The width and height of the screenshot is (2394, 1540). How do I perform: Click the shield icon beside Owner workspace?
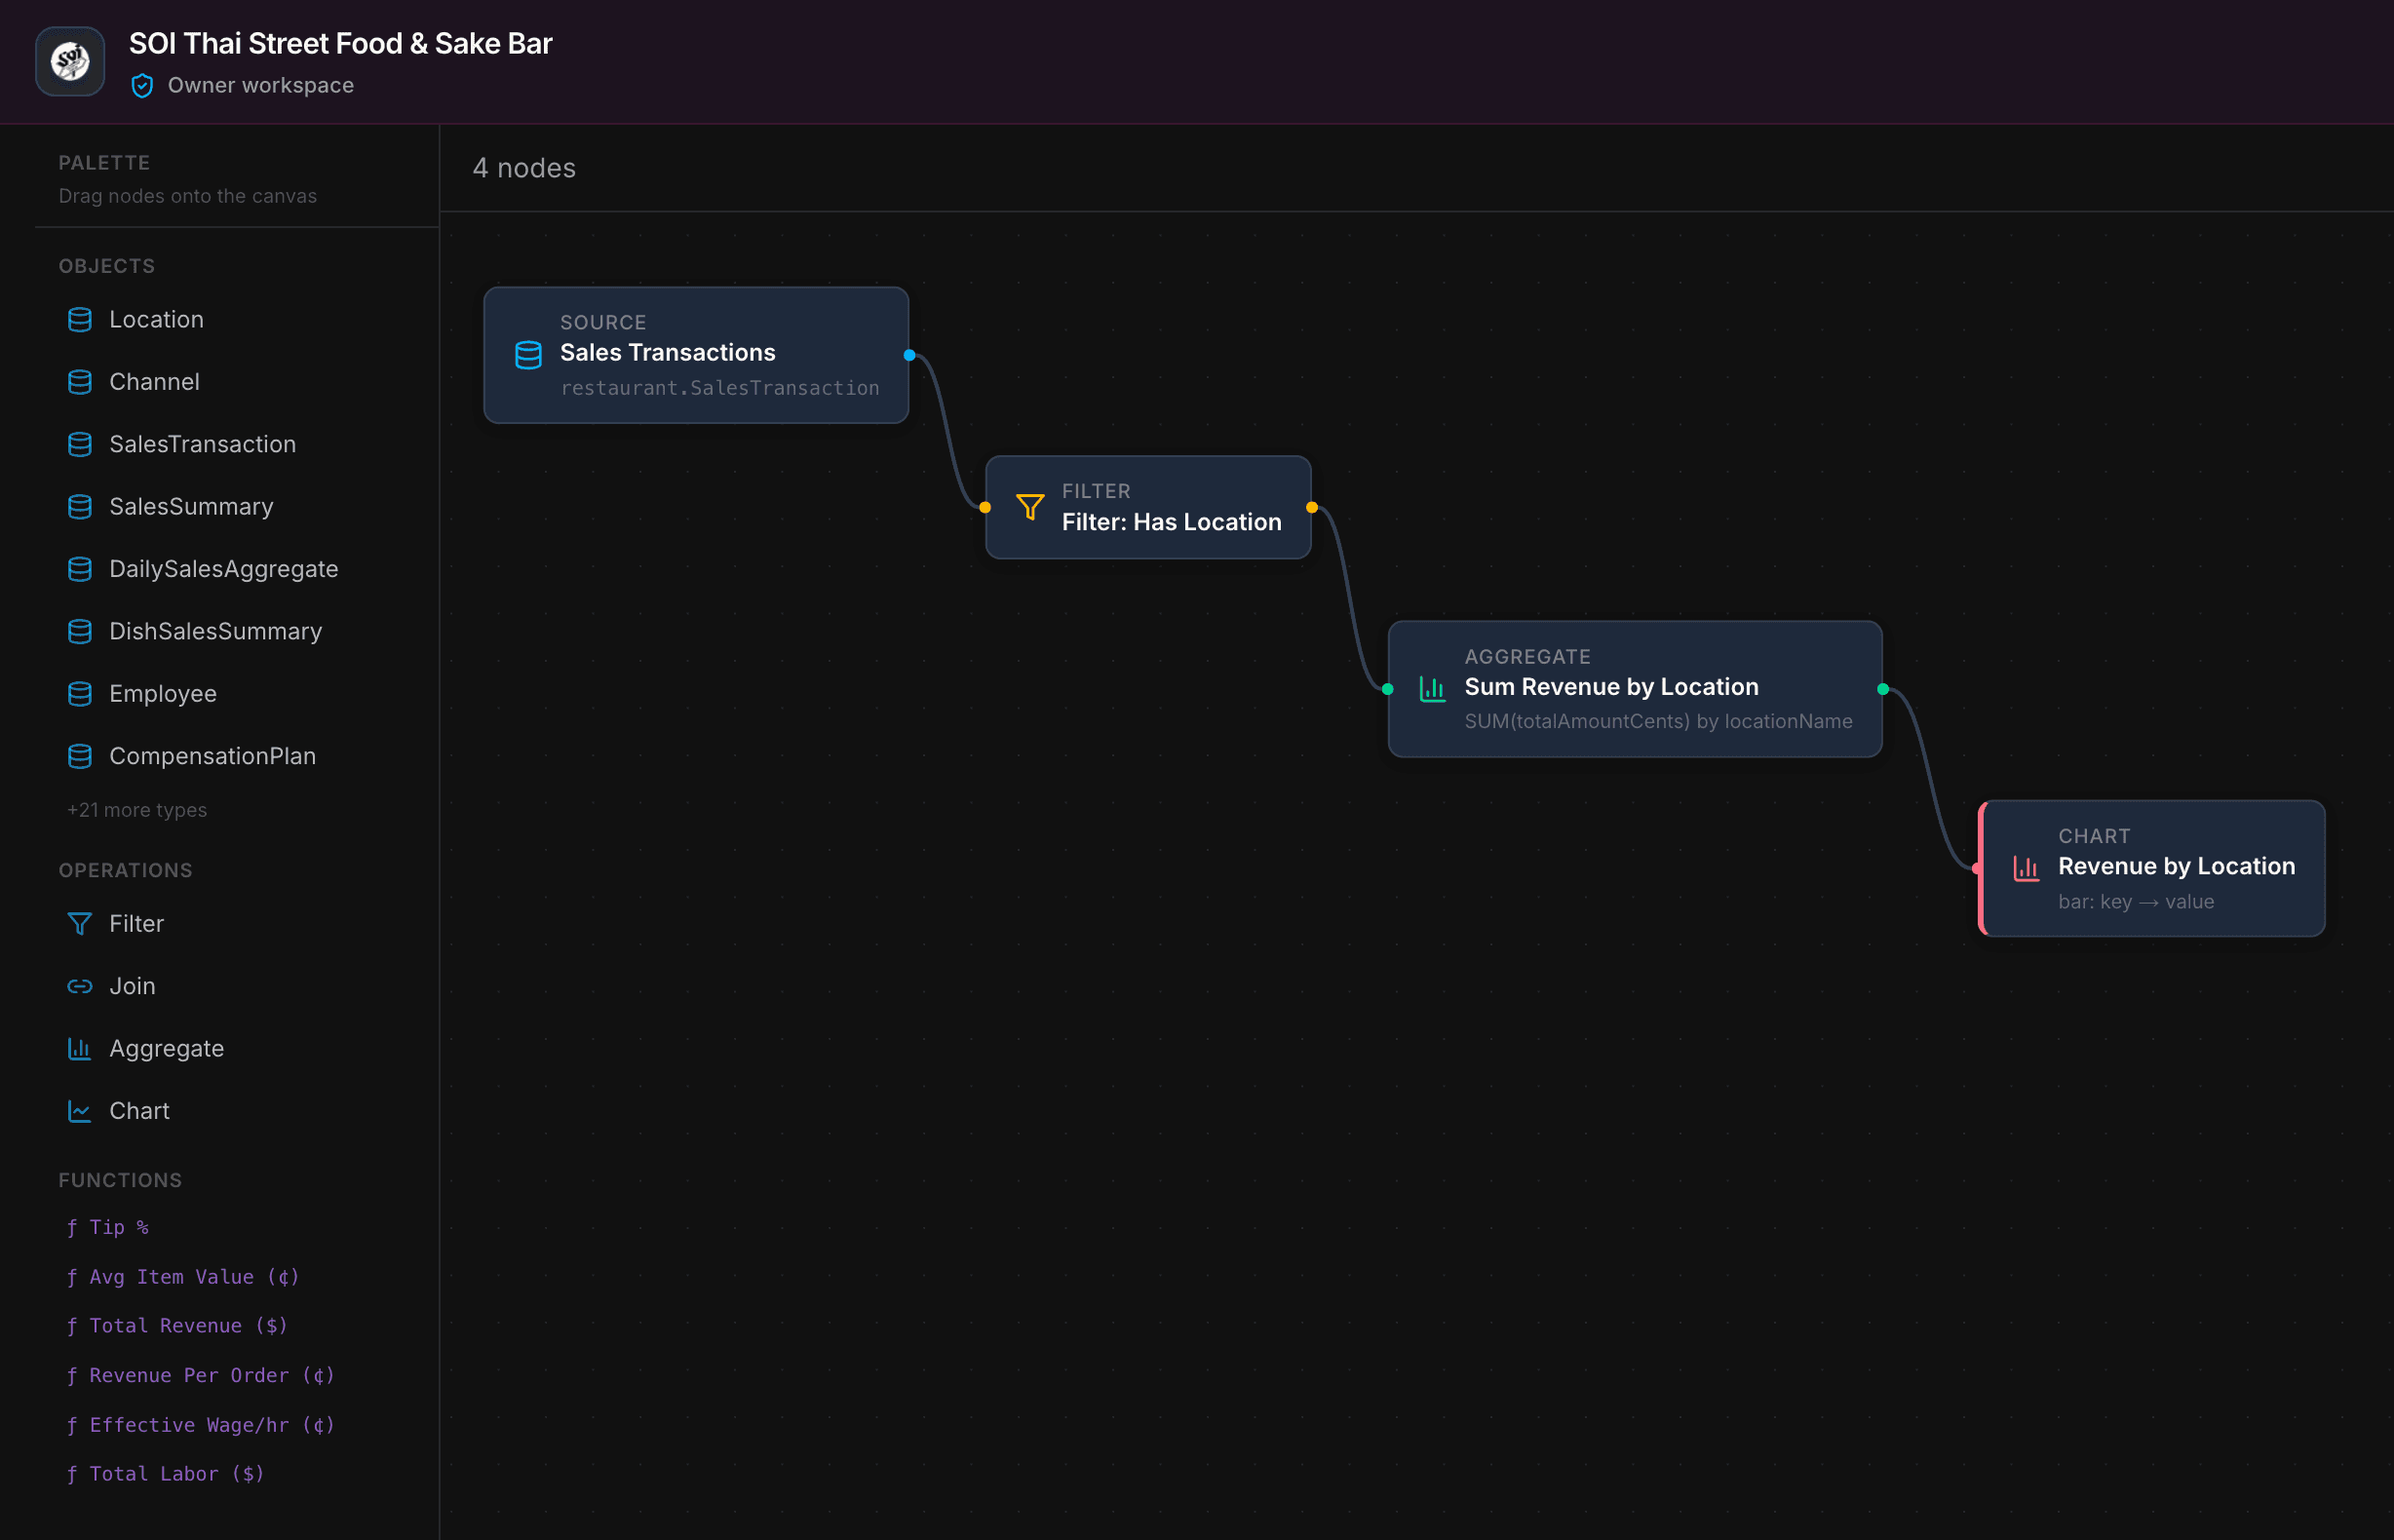point(142,86)
